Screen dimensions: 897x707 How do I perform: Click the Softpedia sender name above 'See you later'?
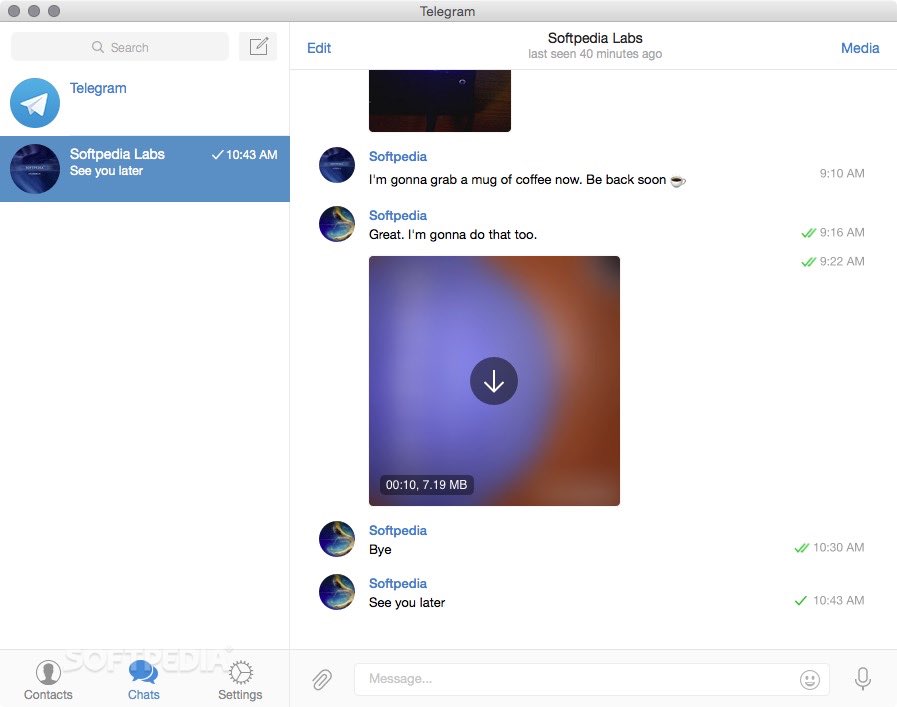coord(397,583)
